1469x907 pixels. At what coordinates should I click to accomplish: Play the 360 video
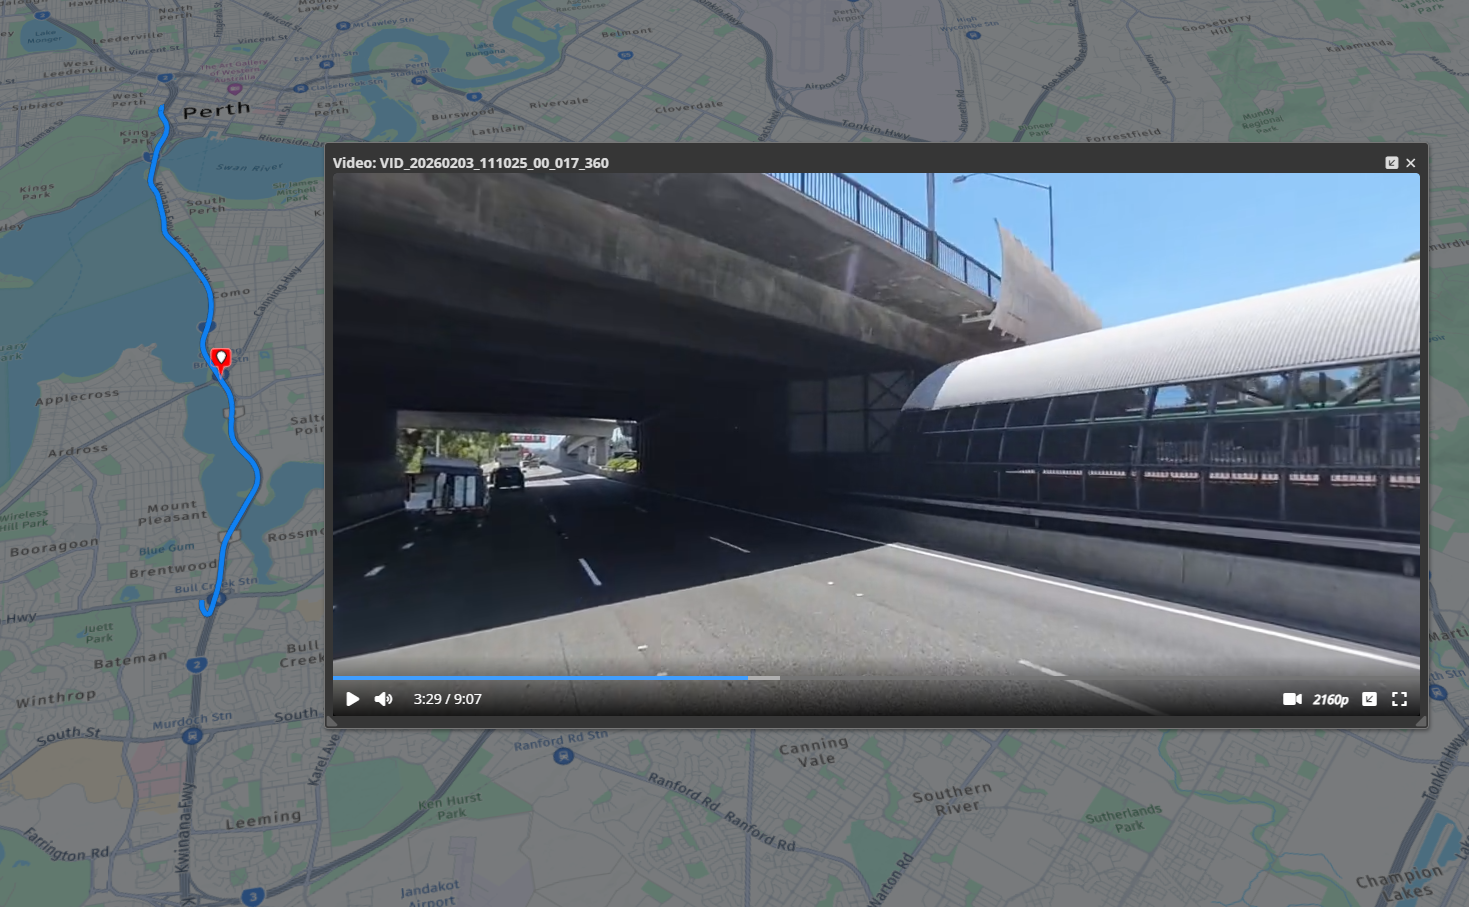[x=352, y=699]
